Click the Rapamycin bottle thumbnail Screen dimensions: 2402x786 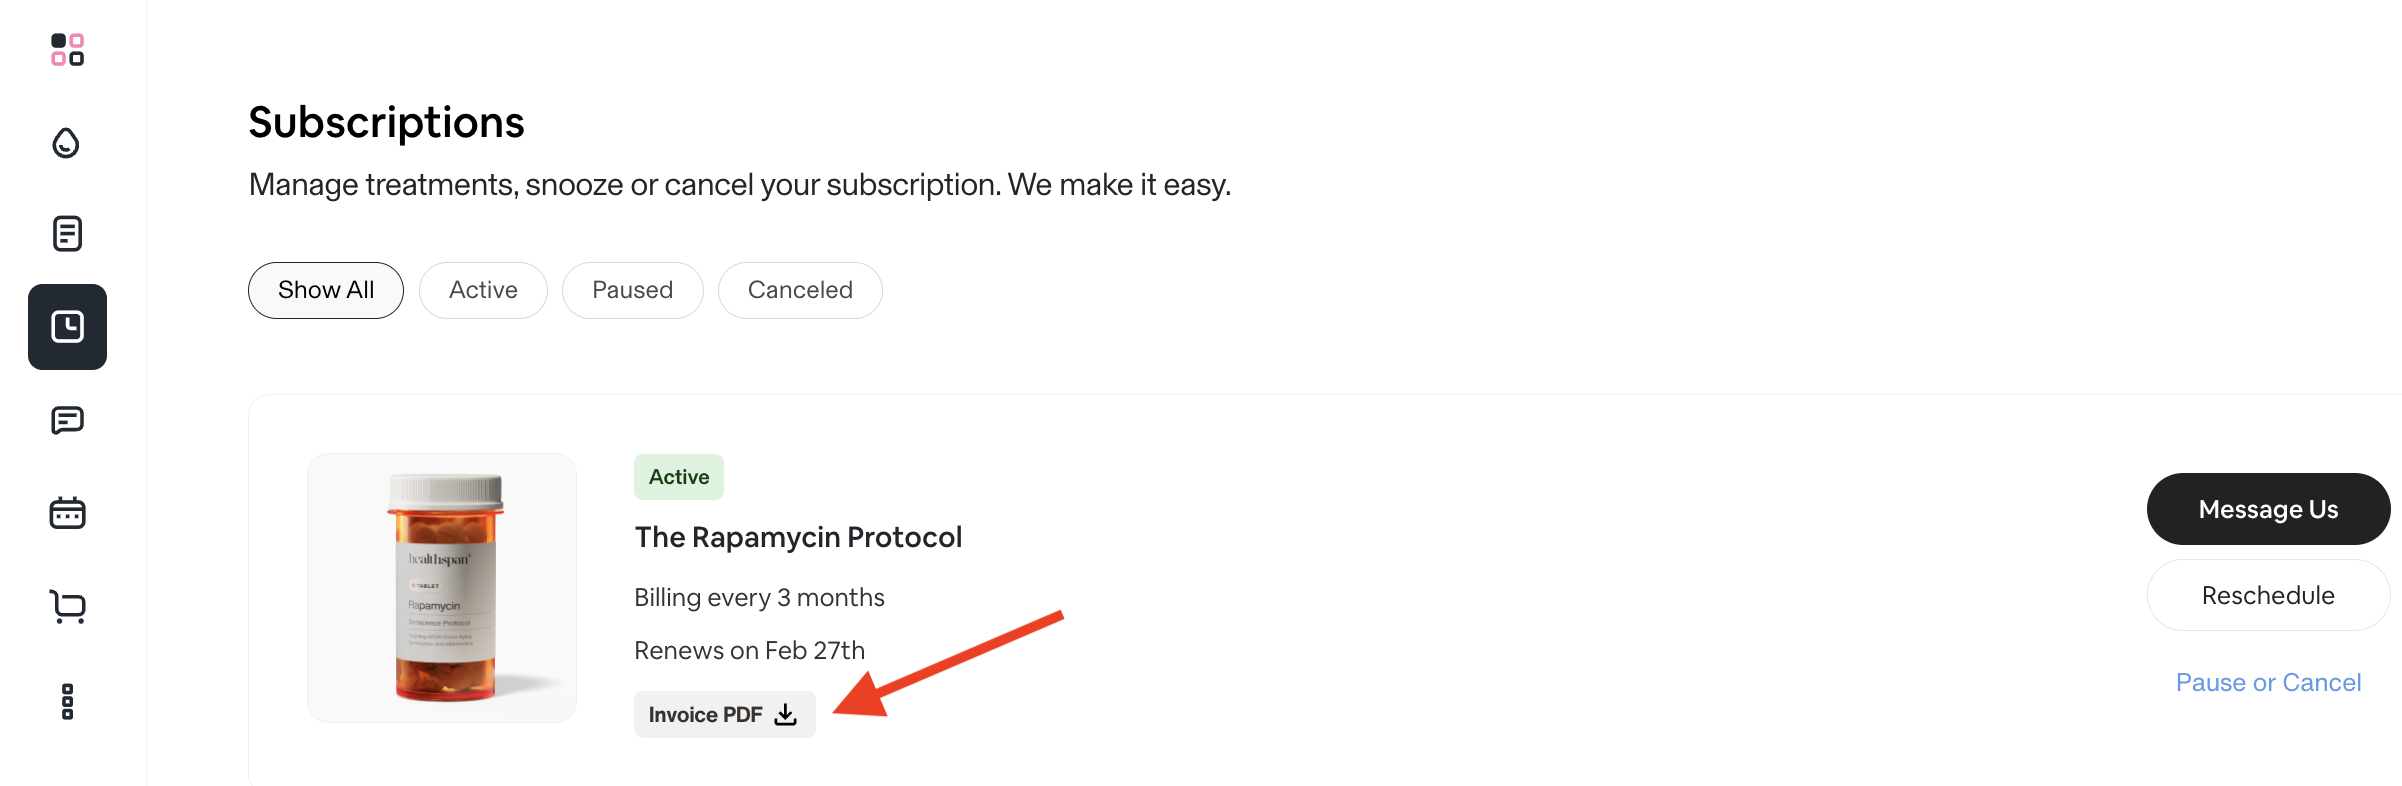(442, 588)
